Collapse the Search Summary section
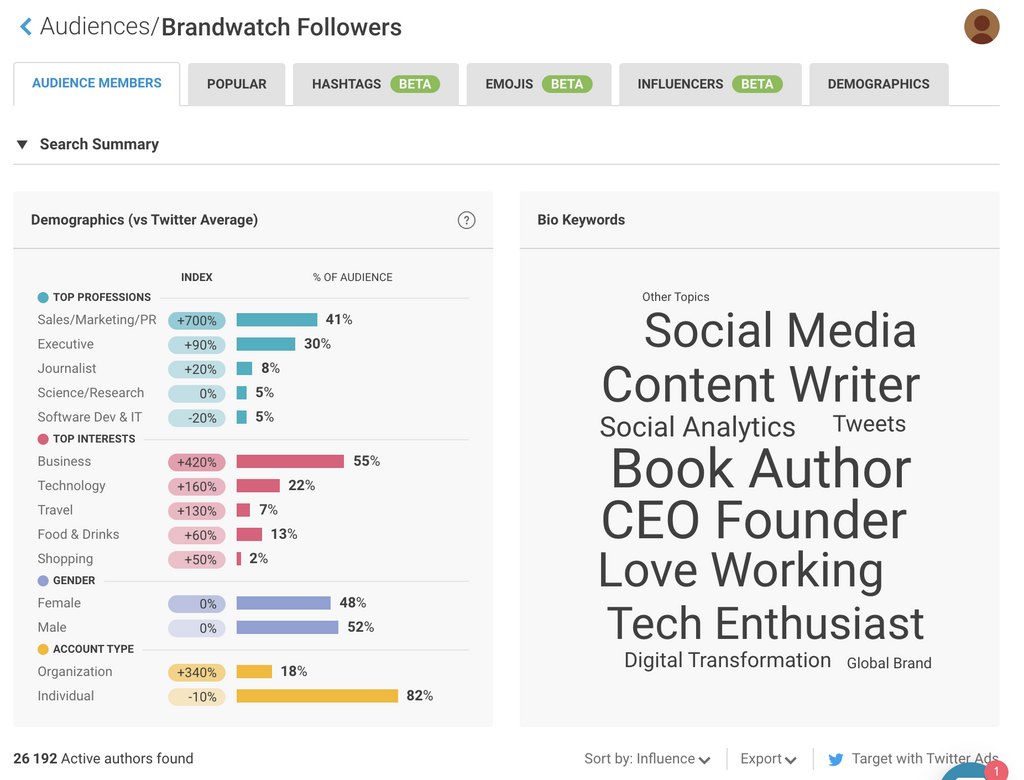Viewport: 1024px width, 780px height. point(21,144)
